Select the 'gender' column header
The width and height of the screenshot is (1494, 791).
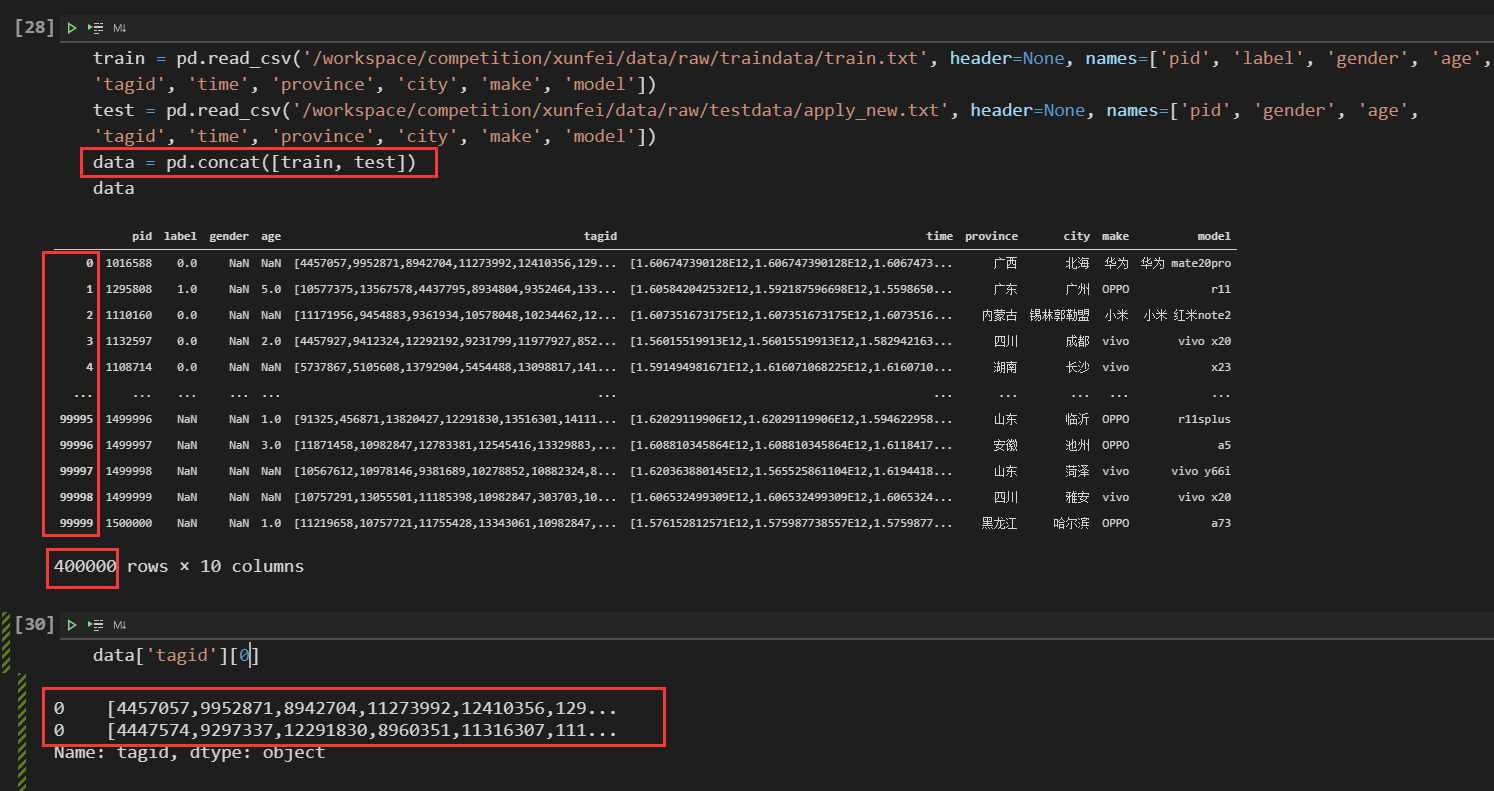[229, 237]
